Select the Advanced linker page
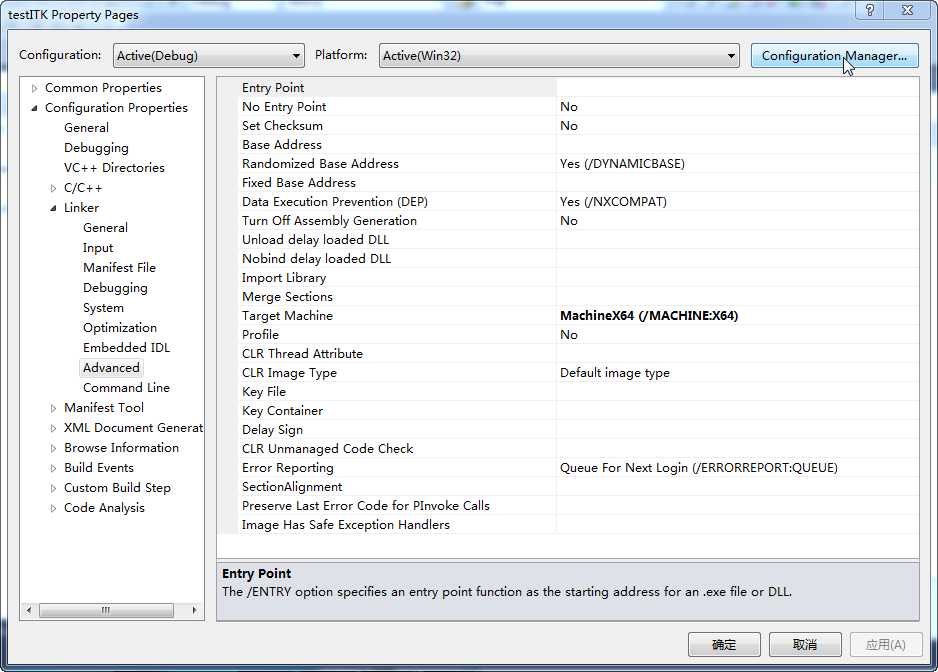Screen dimensions: 938x672 [111, 367]
